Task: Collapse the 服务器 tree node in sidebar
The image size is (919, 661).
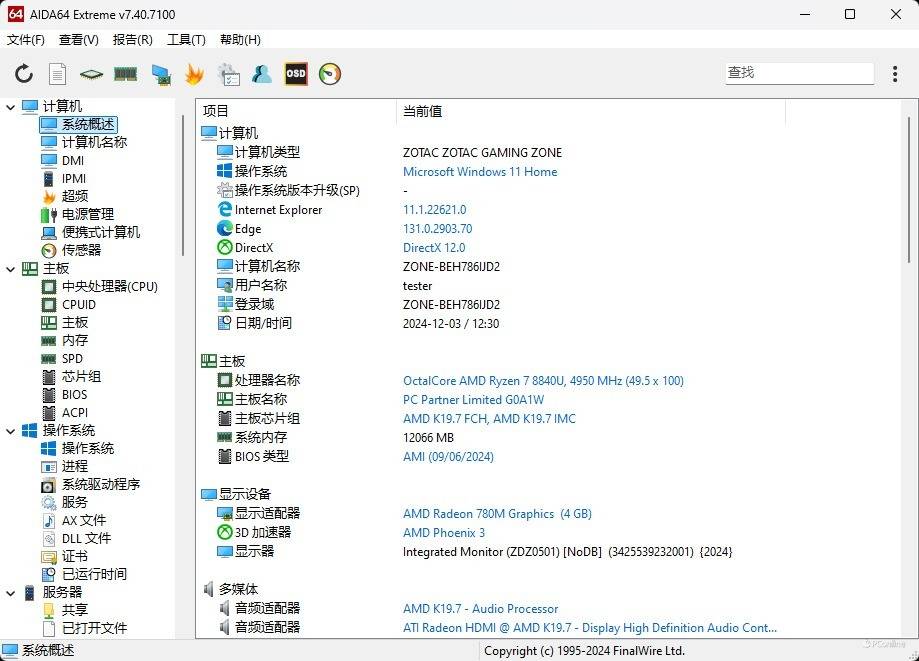Action: tap(11, 593)
